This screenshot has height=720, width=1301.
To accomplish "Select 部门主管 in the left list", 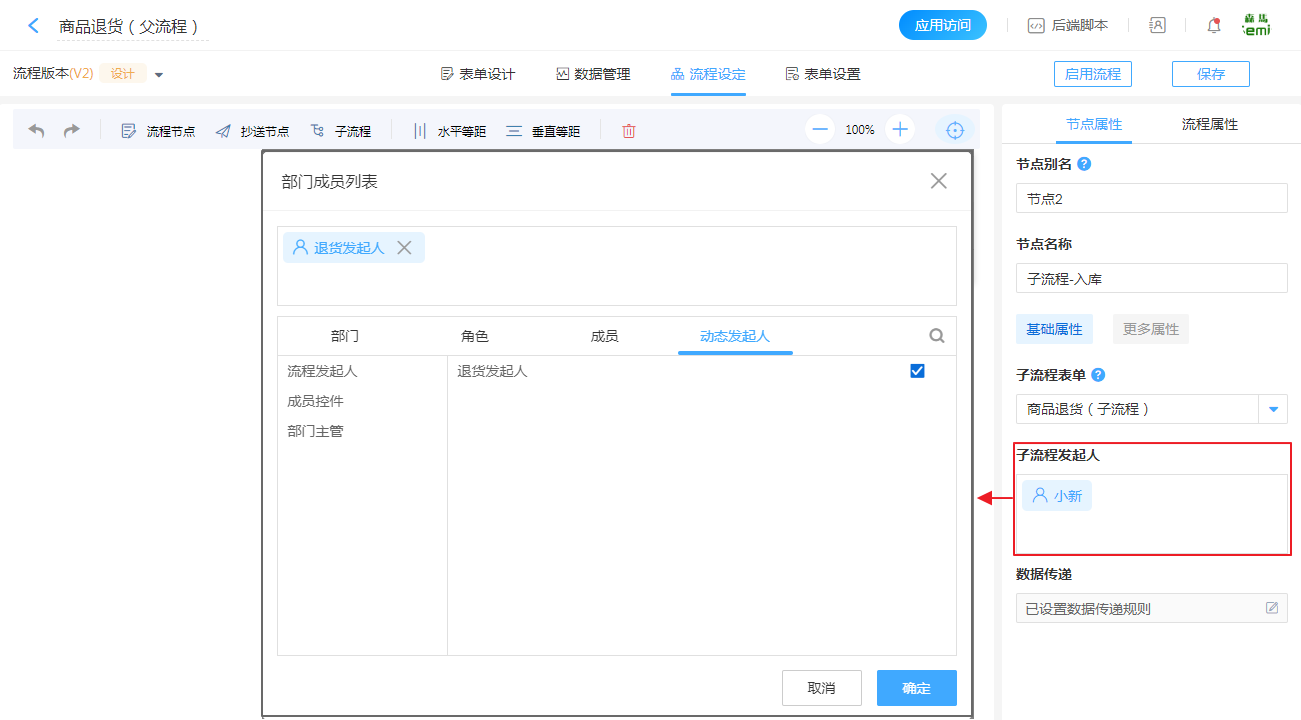I will [x=315, y=431].
